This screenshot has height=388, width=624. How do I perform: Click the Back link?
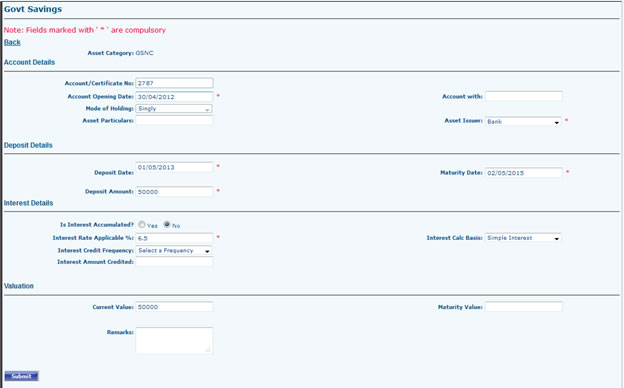click(x=12, y=42)
